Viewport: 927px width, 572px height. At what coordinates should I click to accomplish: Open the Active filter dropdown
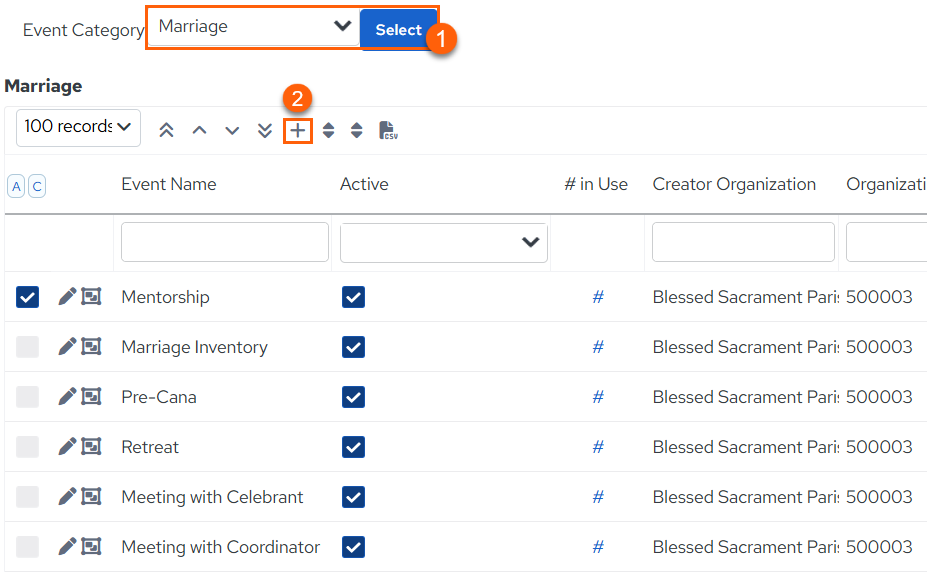tap(443, 242)
